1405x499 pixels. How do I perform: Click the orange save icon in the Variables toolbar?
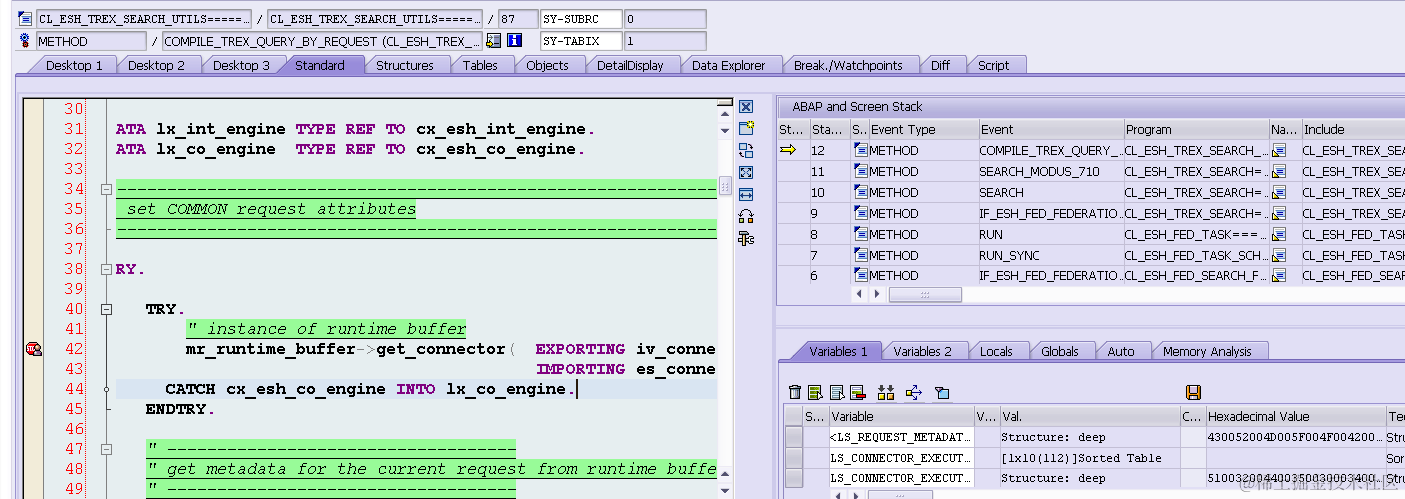click(1192, 392)
